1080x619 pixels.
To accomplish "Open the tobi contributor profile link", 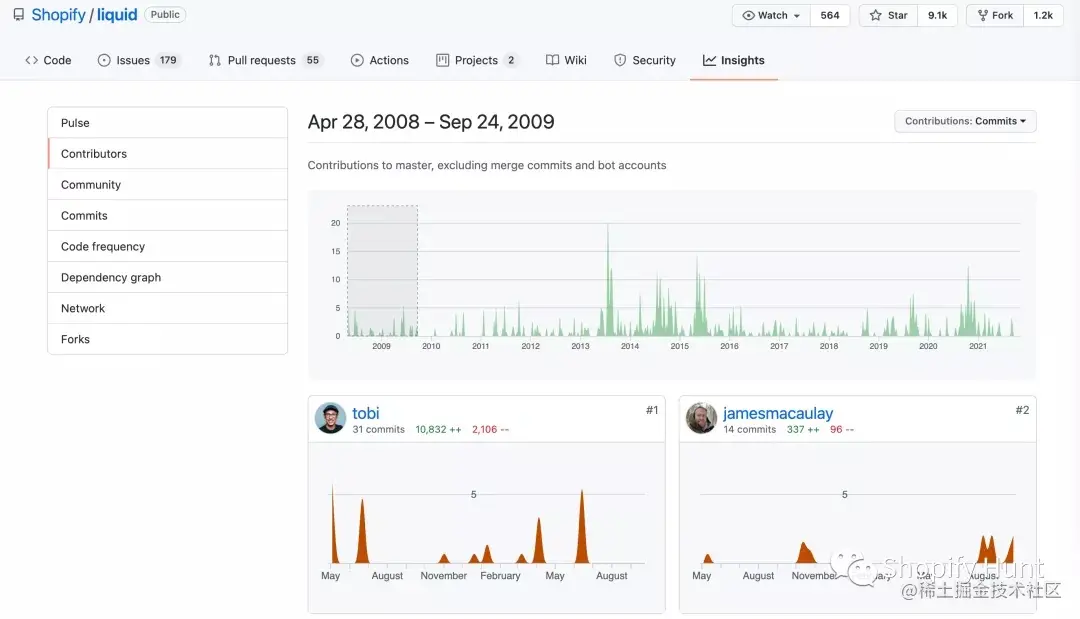I will [366, 413].
